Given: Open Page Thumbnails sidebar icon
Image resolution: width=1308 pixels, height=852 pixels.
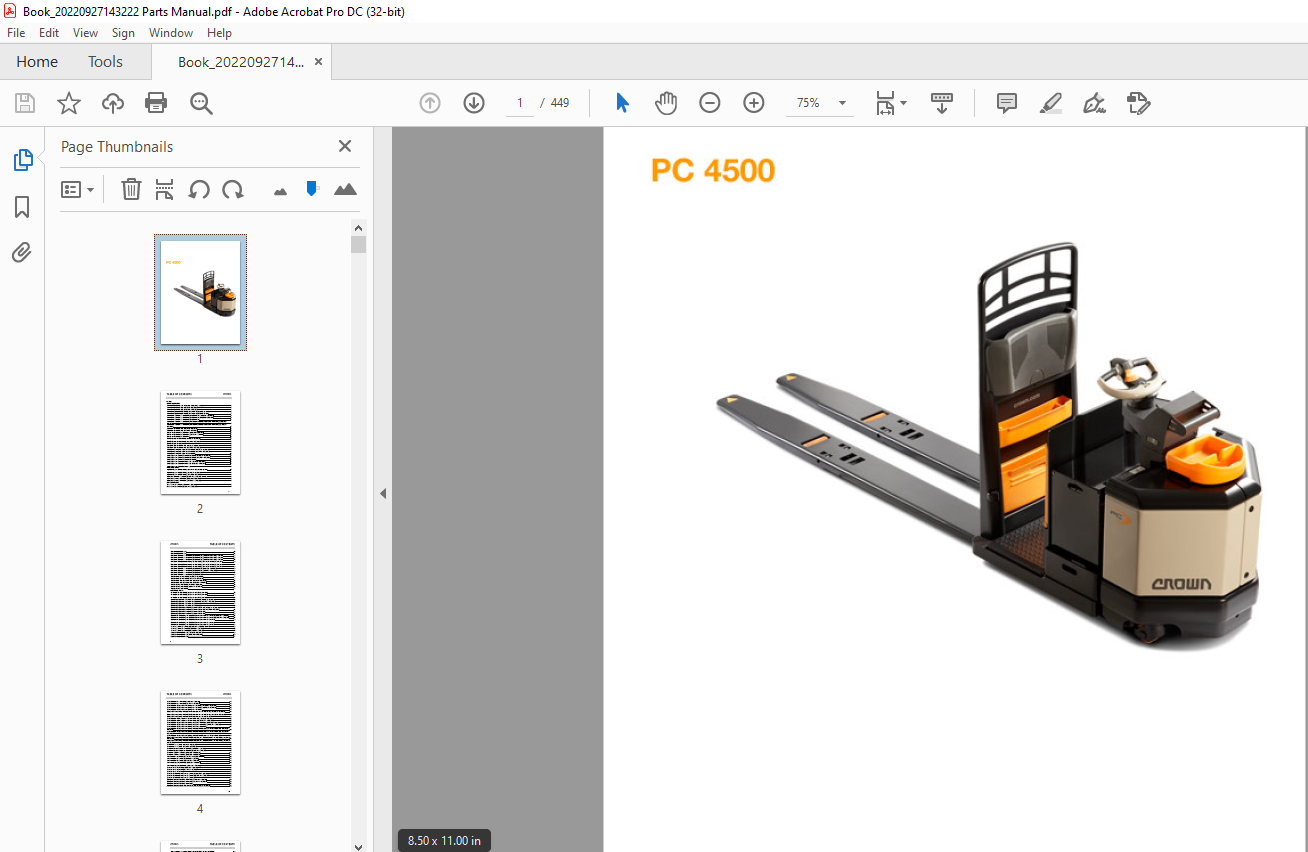Looking at the screenshot, I should (22, 160).
